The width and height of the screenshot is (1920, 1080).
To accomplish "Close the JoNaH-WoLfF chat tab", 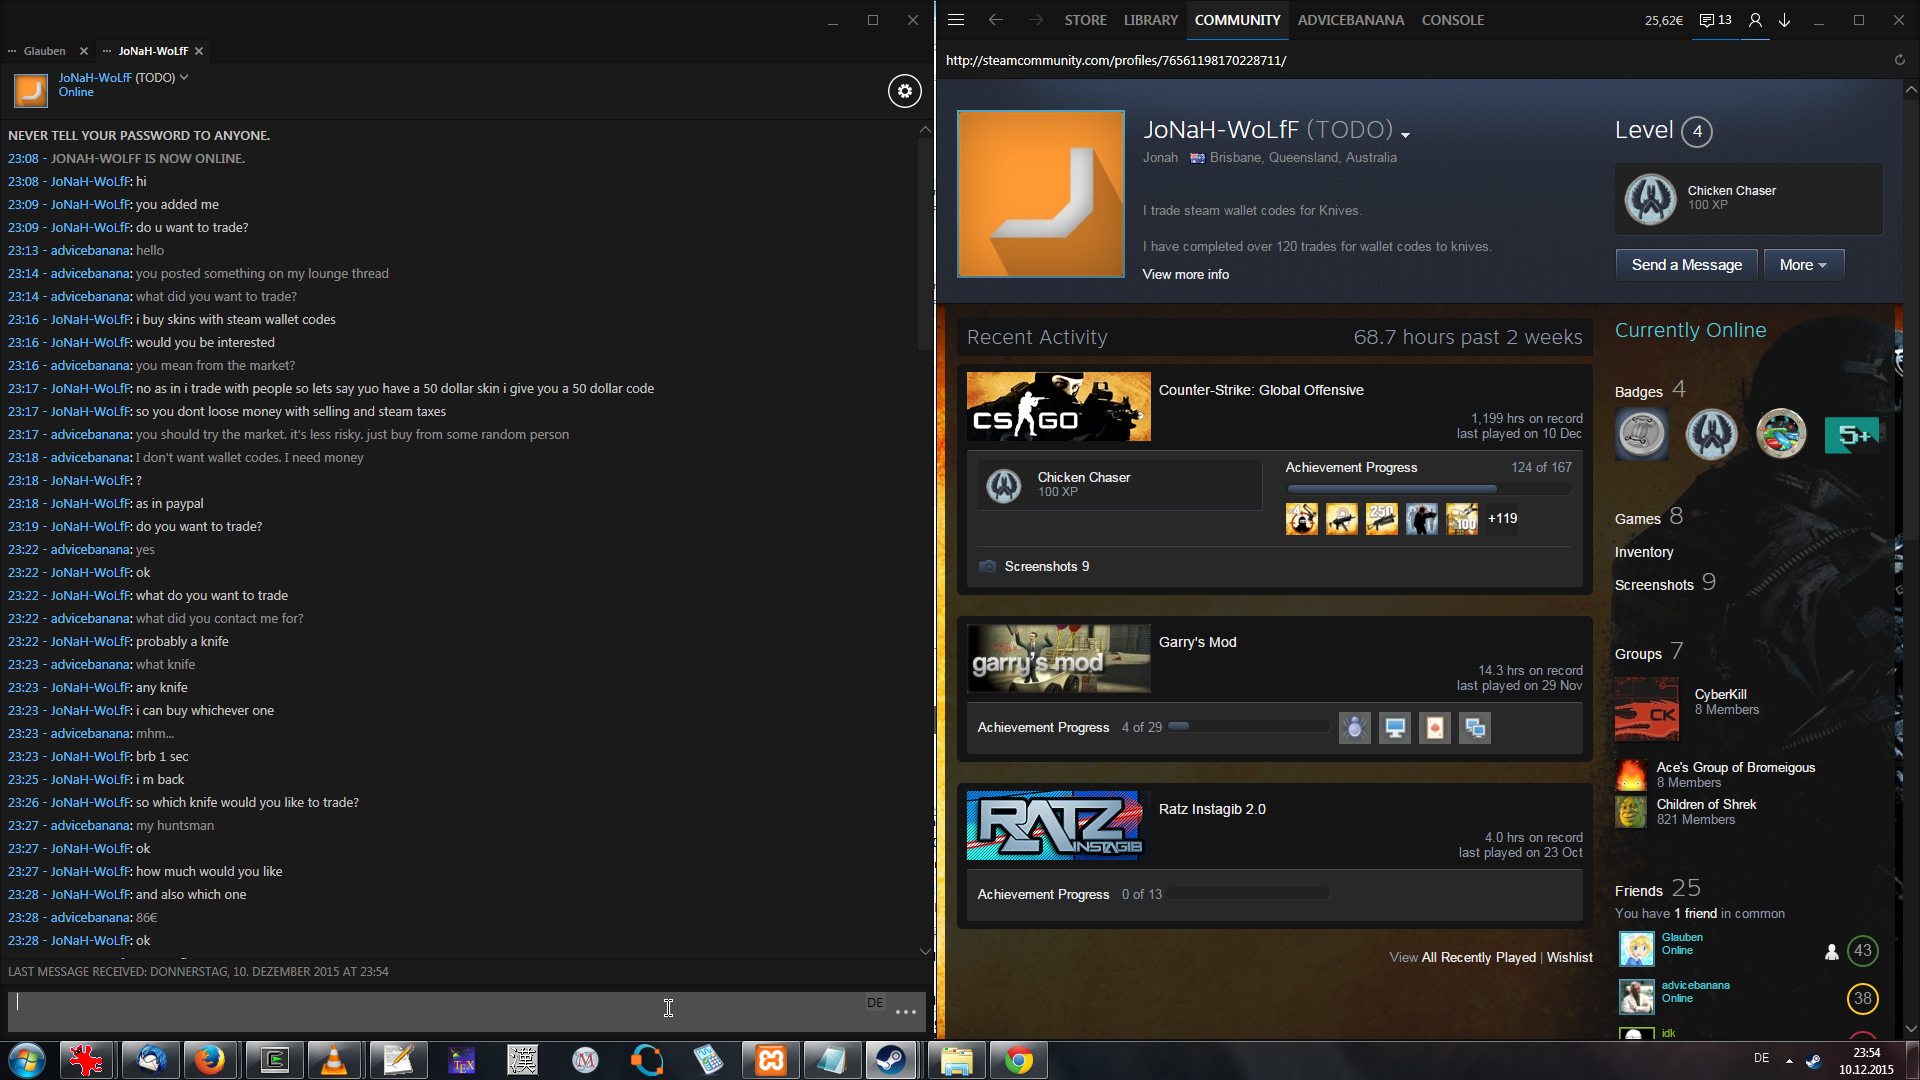I will click(x=199, y=51).
